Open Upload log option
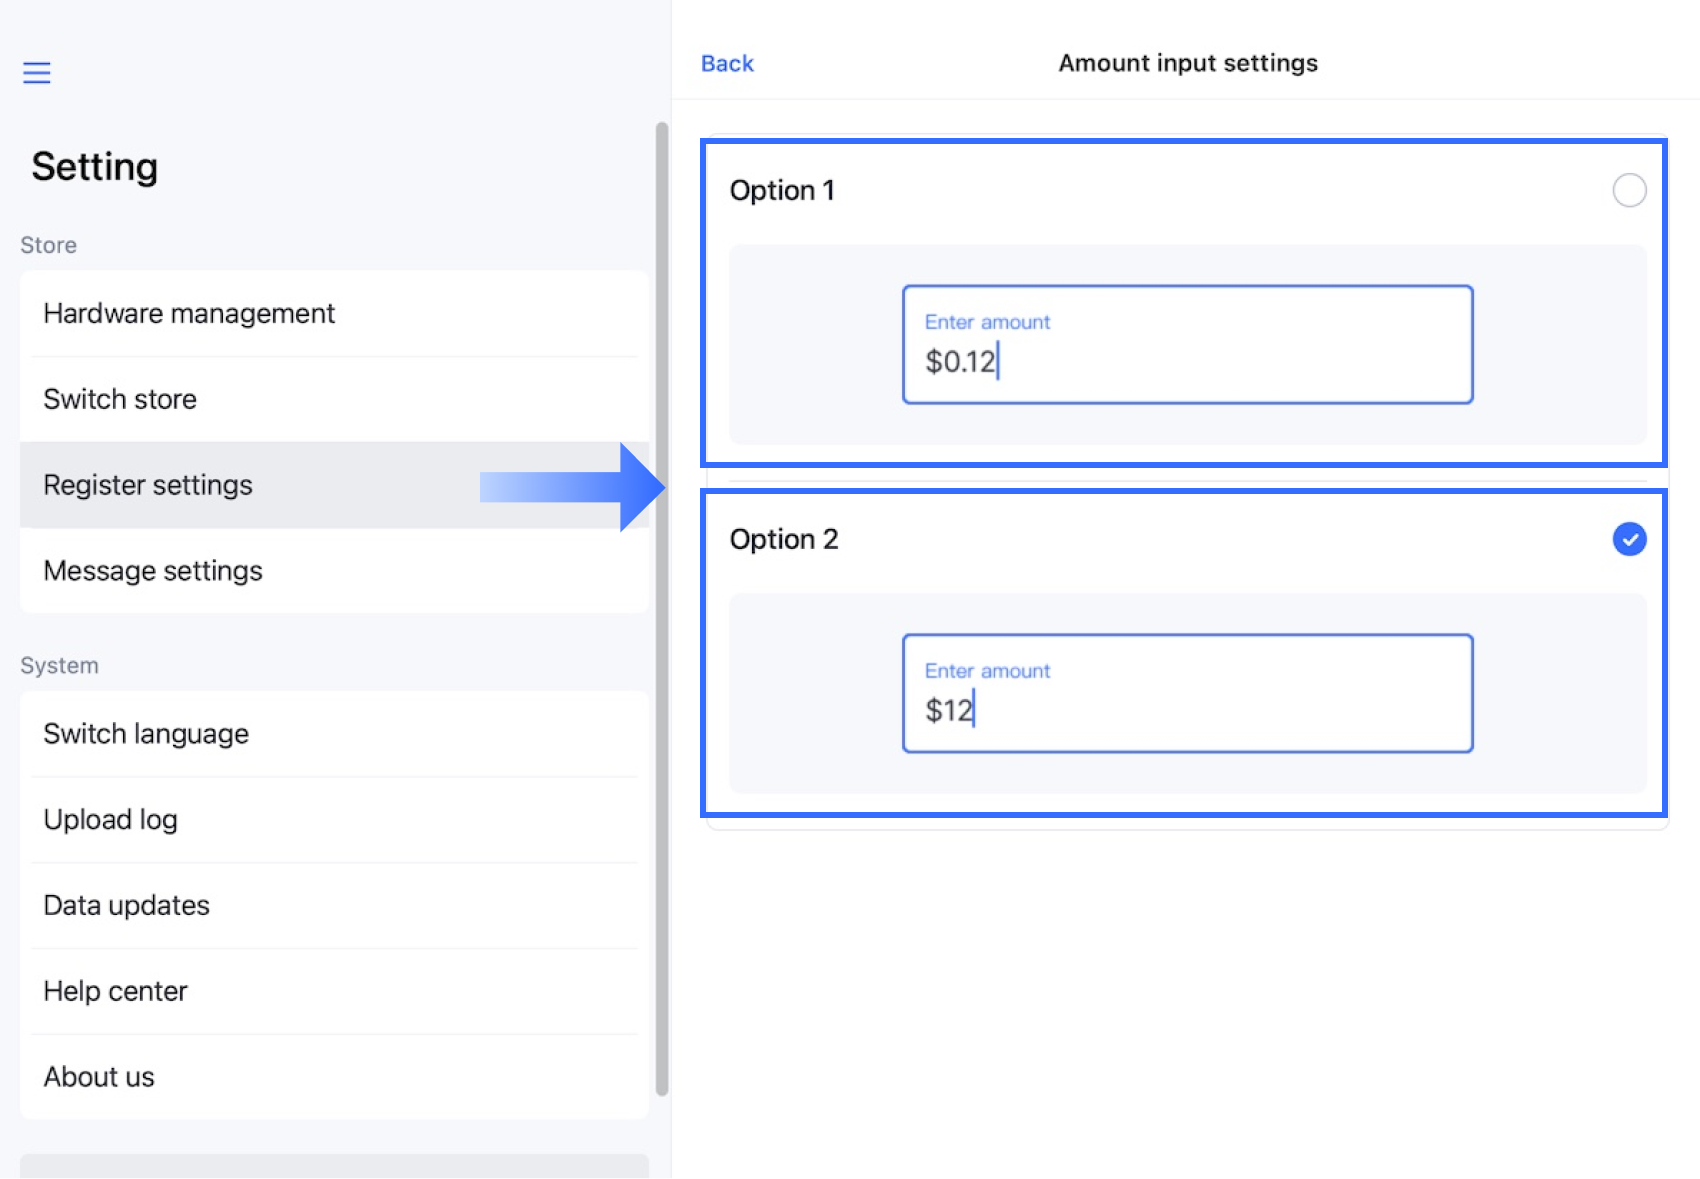The height and width of the screenshot is (1179, 1700). (111, 820)
